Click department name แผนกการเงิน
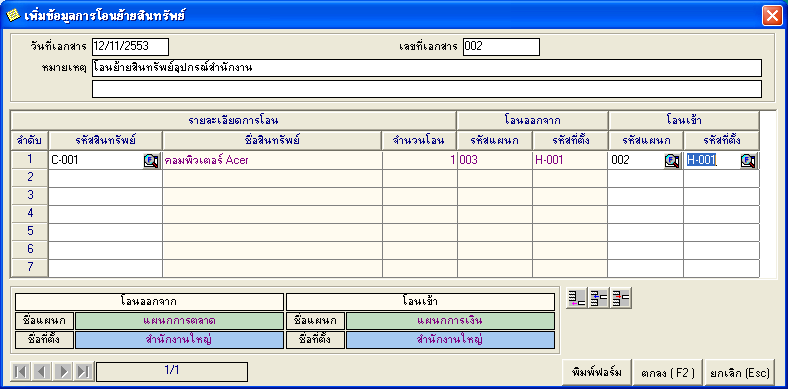 click(450, 321)
